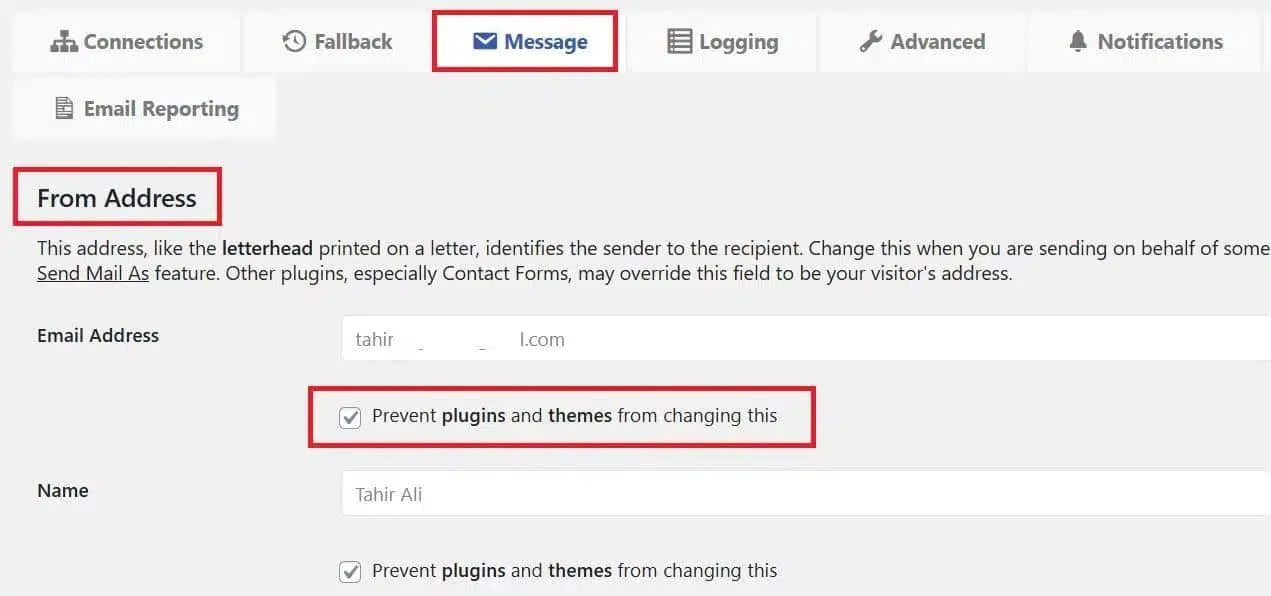Viewport: 1271px width, 596px height.
Task: Click the bell icon beside Notifications
Action: coord(1077,42)
